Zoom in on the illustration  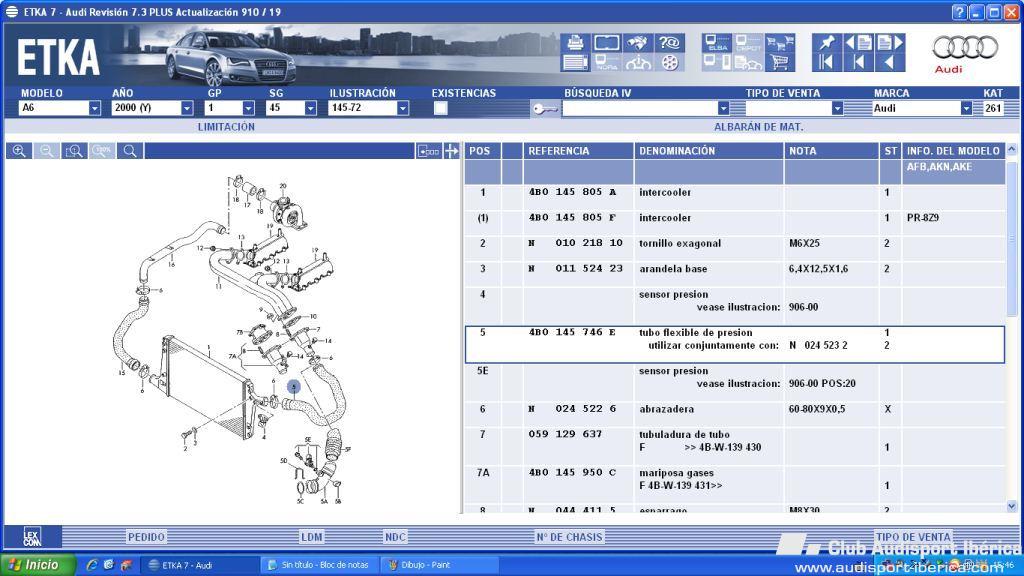coord(19,151)
